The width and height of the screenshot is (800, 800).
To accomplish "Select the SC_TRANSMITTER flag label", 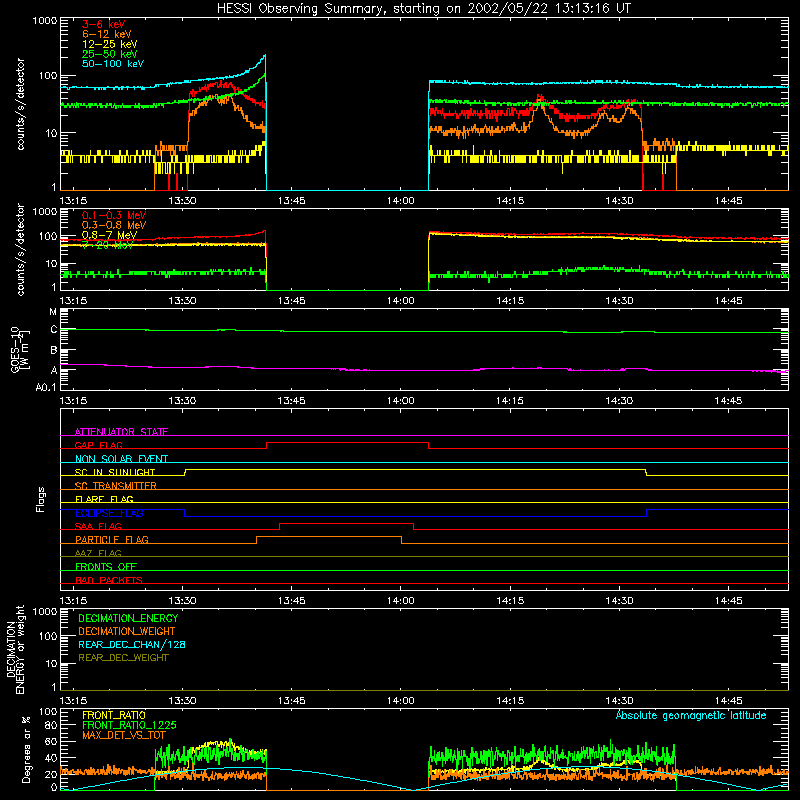I will click(x=116, y=486).
